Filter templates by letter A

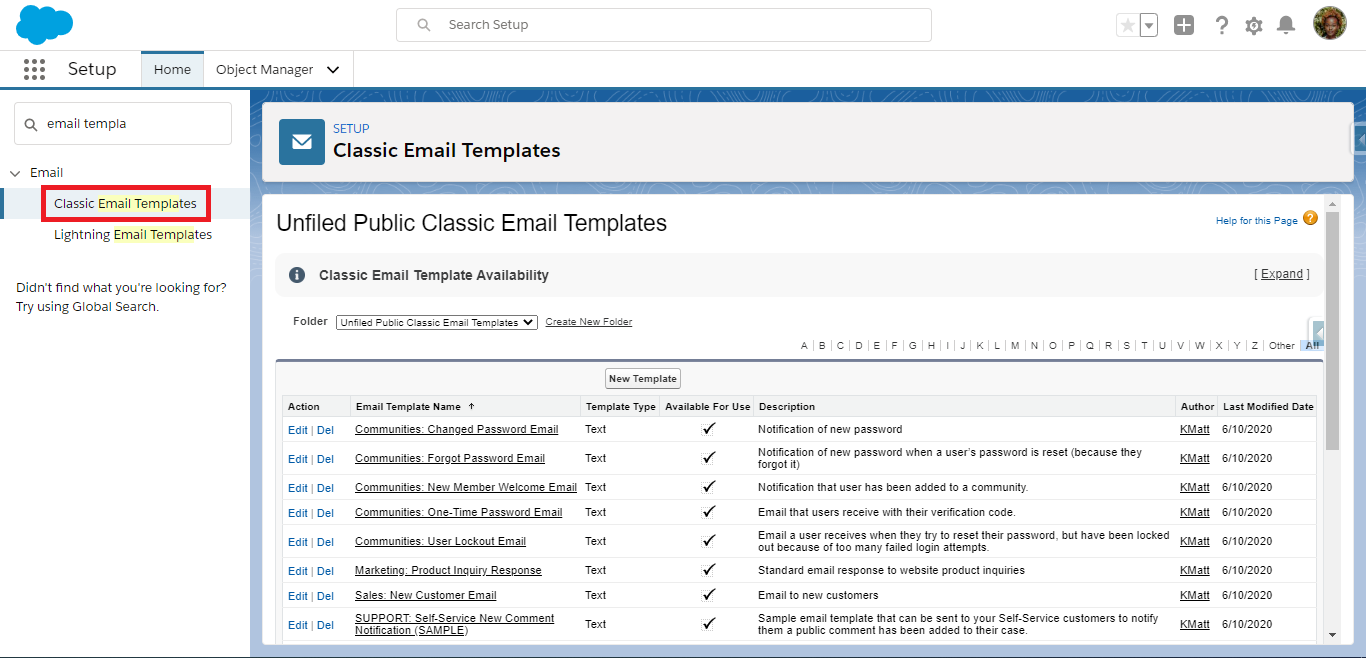tap(804, 346)
